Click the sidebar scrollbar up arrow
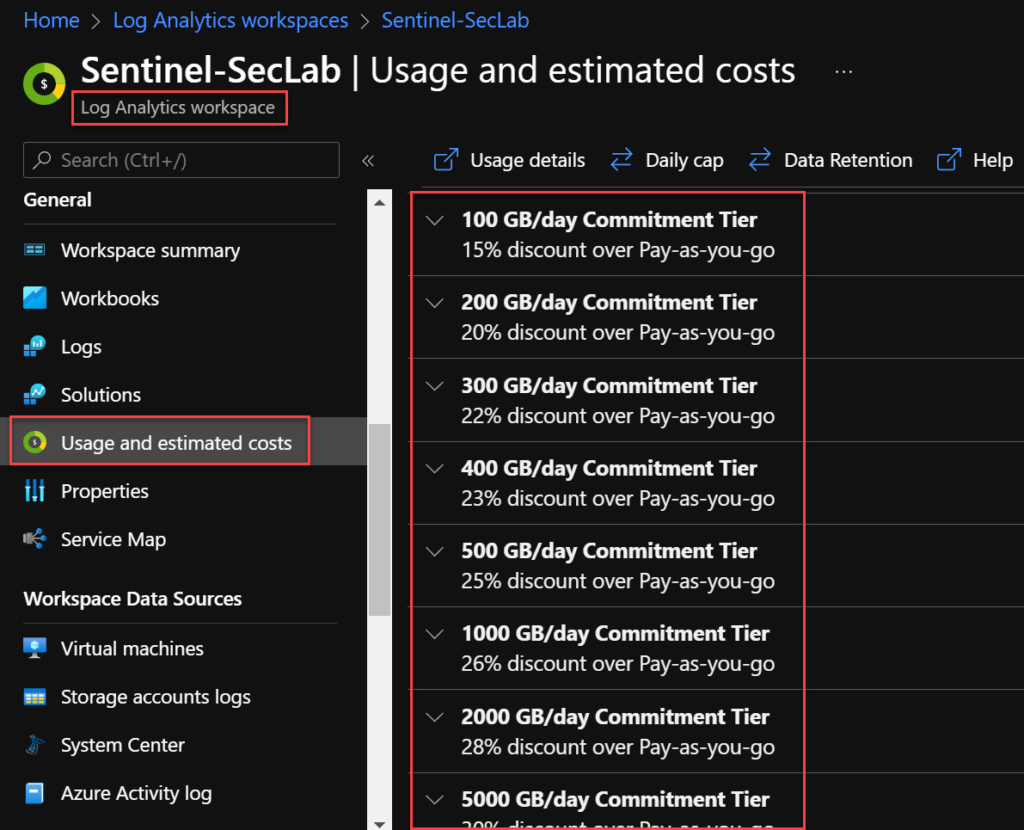The width and height of the screenshot is (1024, 830). (x=379, y=203)
